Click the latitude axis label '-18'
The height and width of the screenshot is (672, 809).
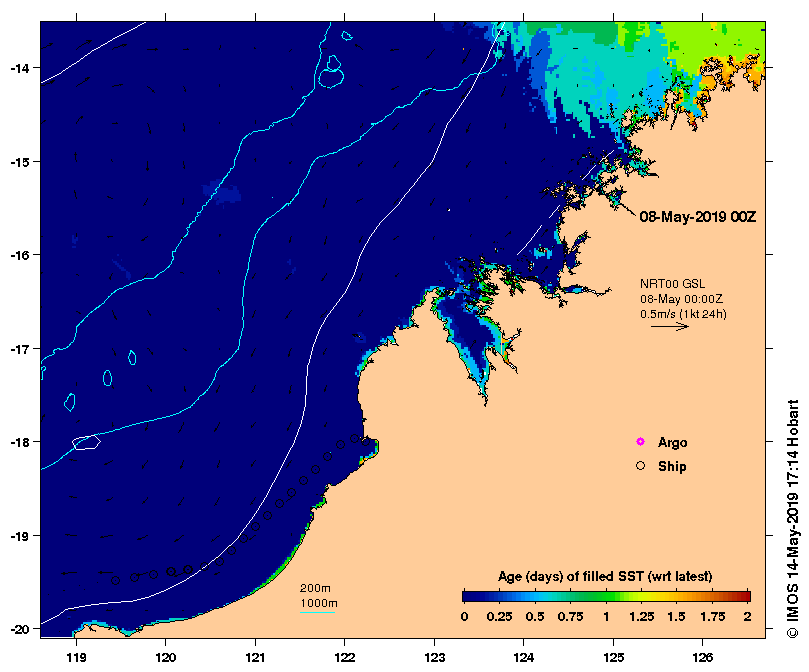coord(19,442)
